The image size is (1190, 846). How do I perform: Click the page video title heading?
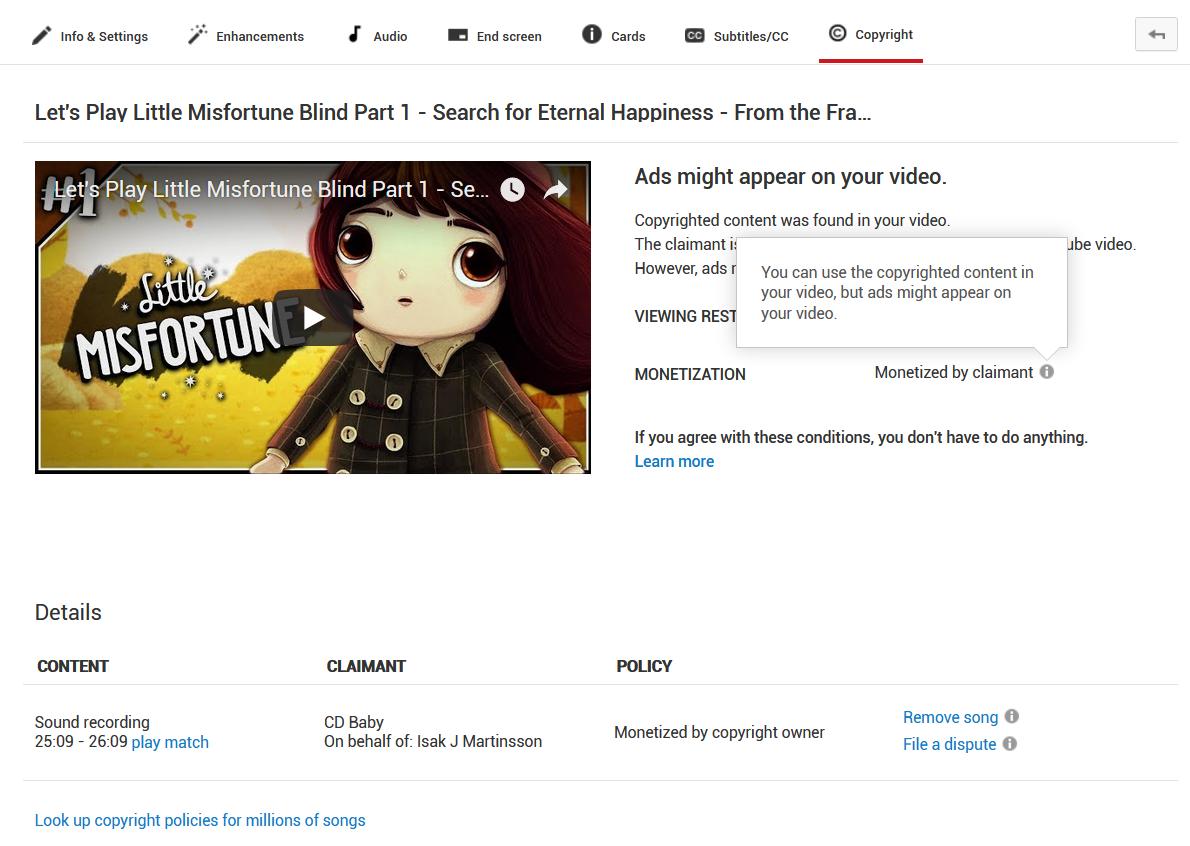click(x=452, y=112)
